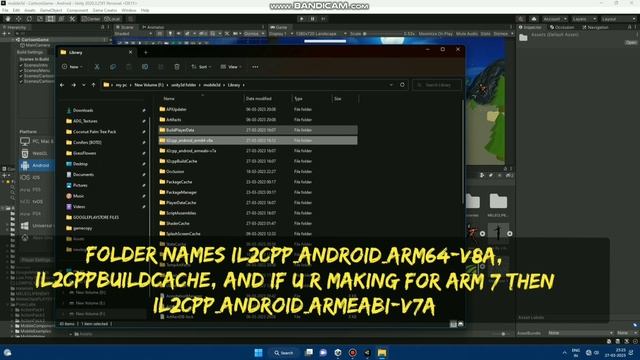Open the Sort dropdown in Explorer
This screenshot has width=640, height=360.
pos(201,67)
